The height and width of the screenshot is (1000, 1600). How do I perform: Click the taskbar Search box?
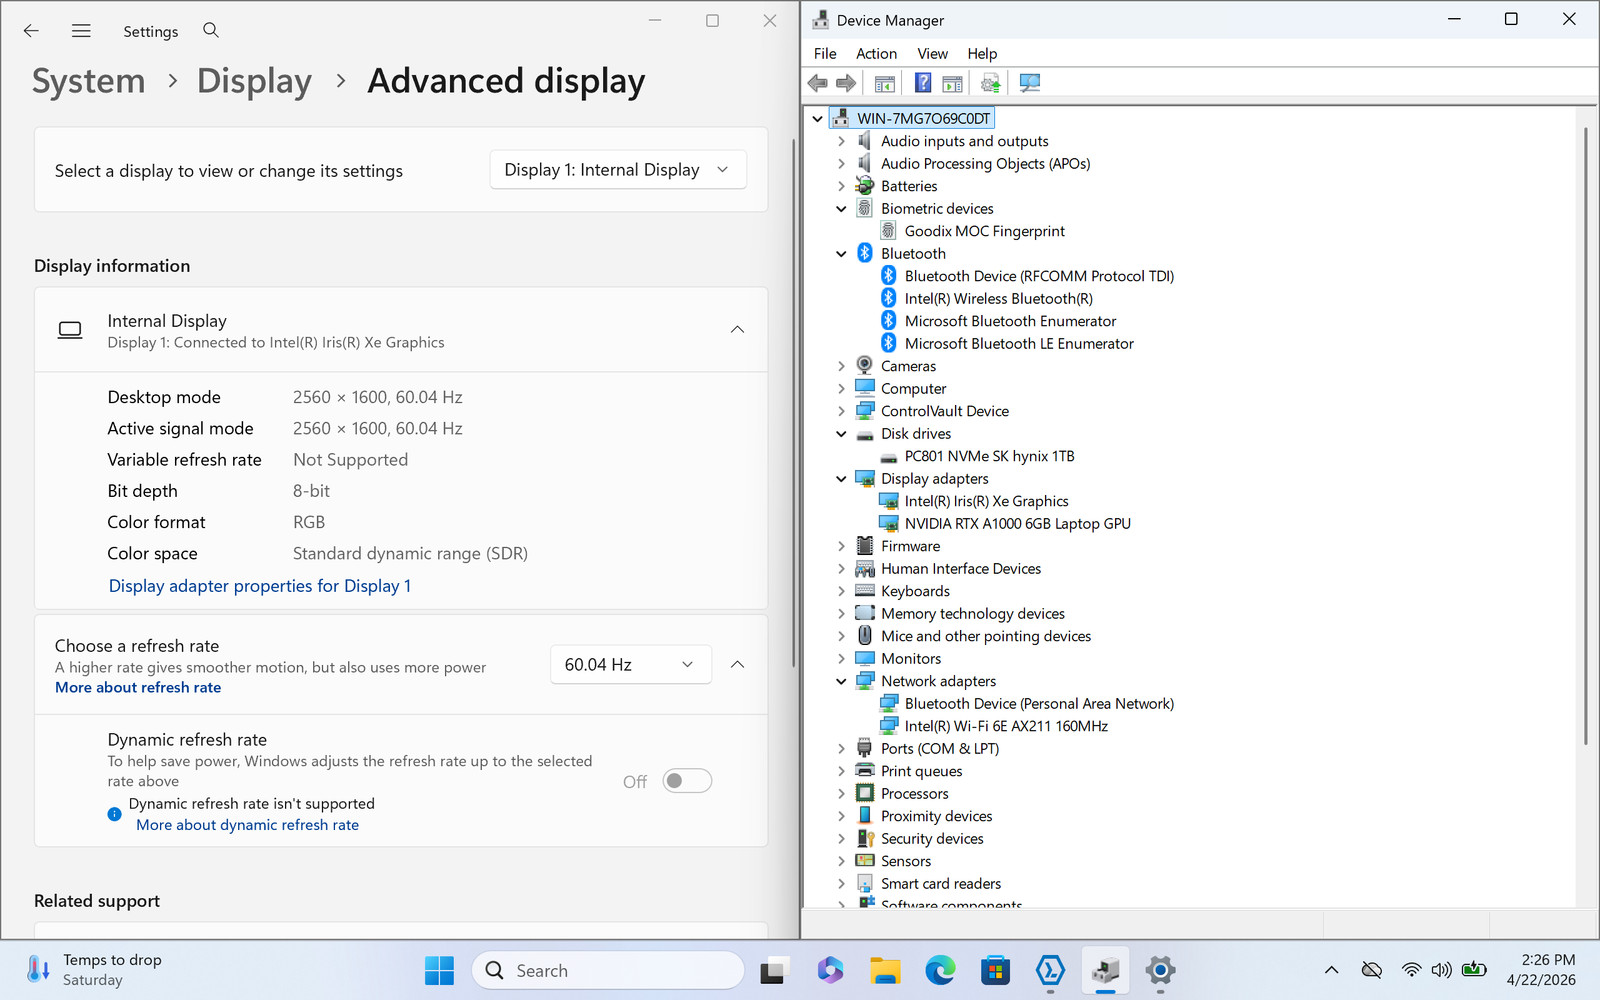(608, 970)
